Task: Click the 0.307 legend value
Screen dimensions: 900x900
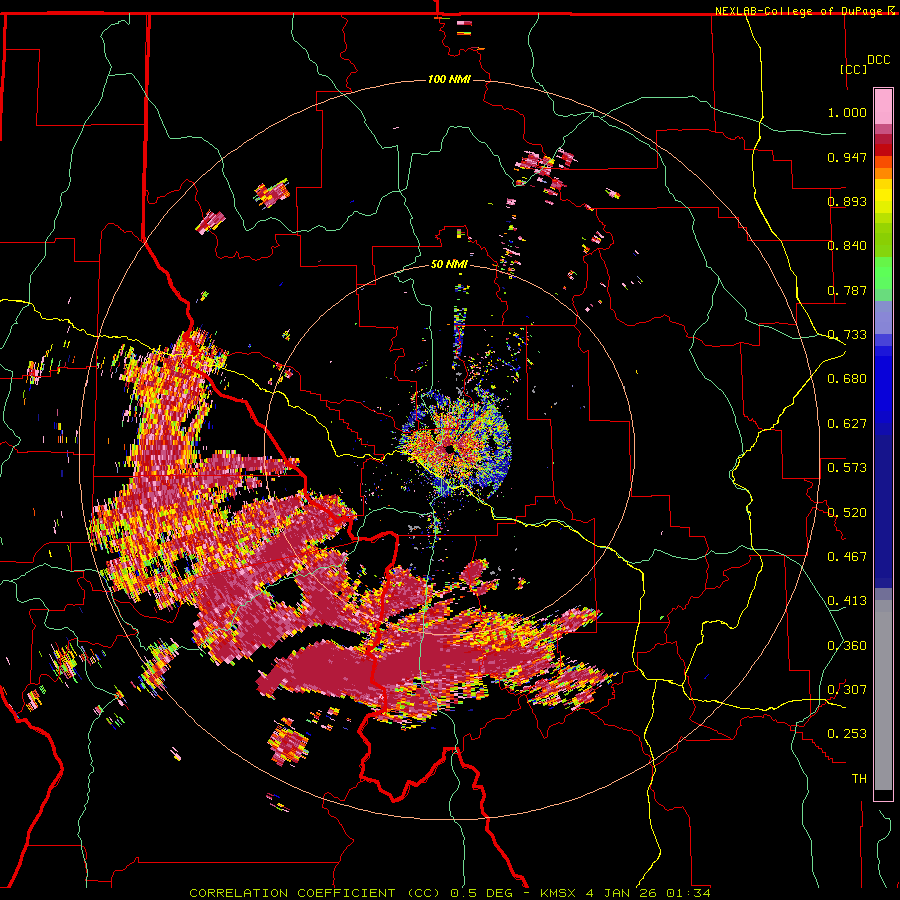Action: 847,689
